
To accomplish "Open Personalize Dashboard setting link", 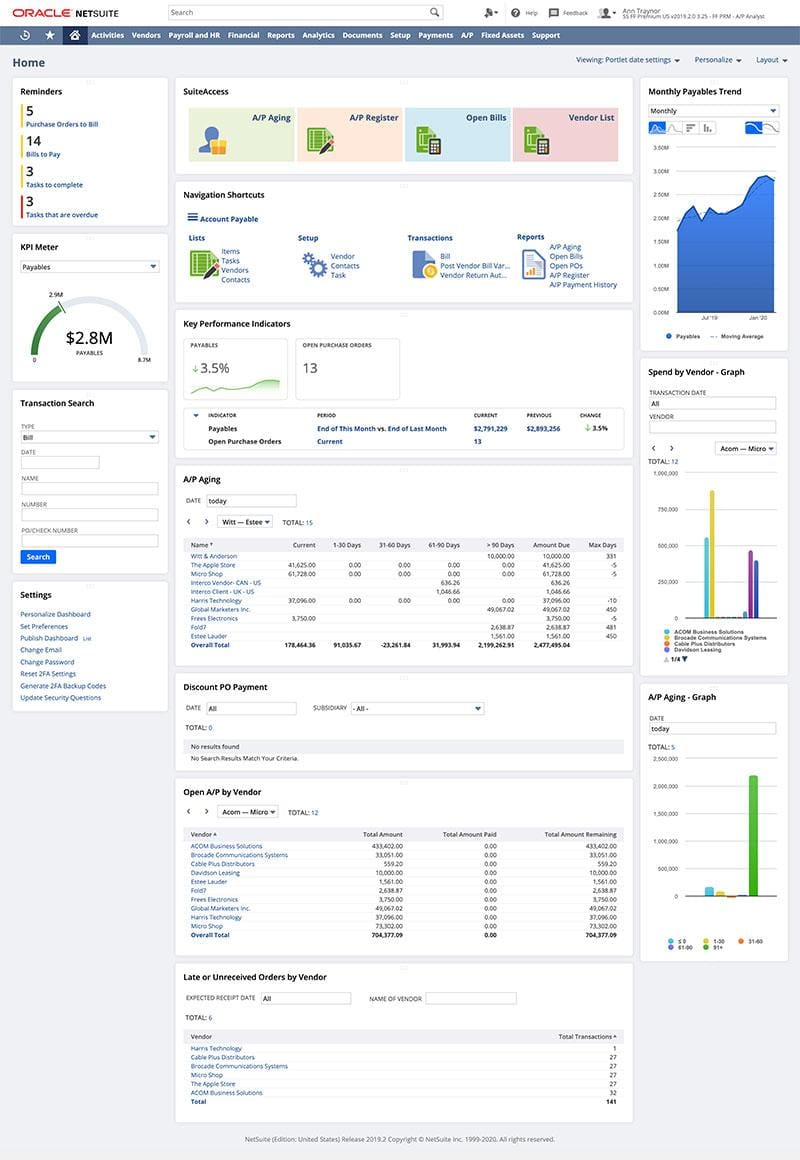I will tap(56, 614).
